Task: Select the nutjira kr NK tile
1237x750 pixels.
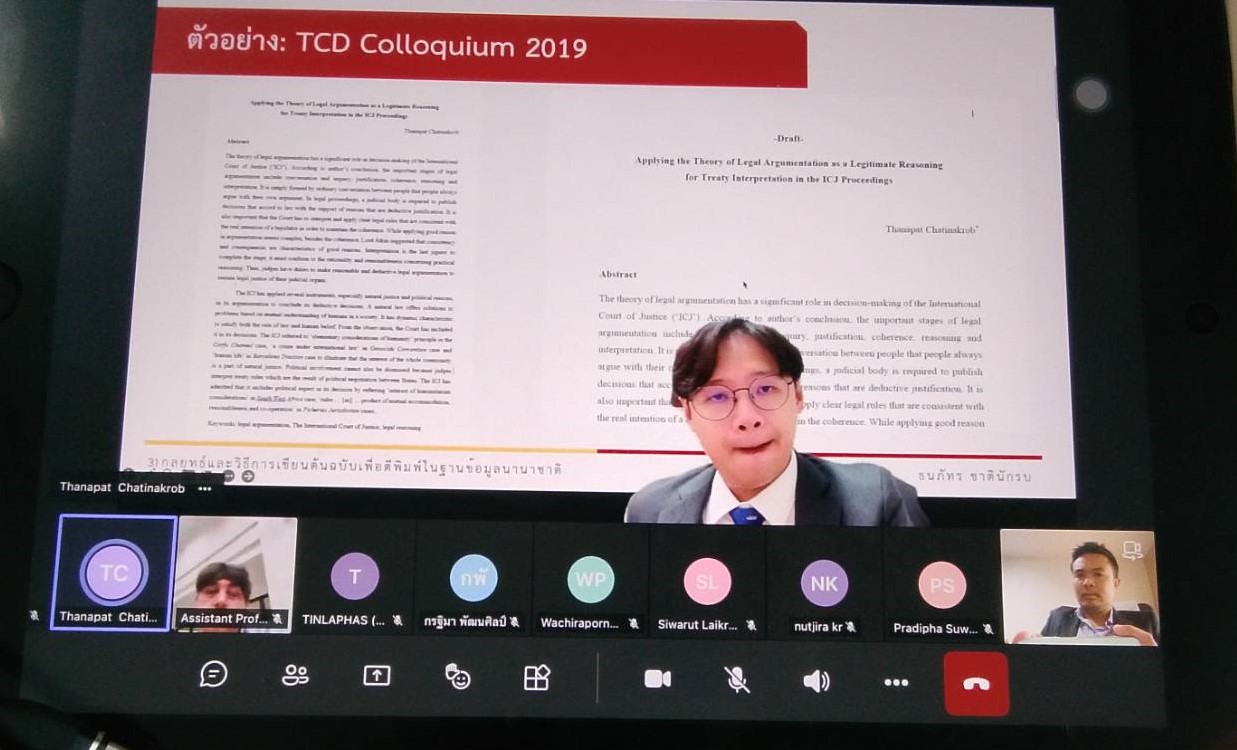Action: point(824,584)
